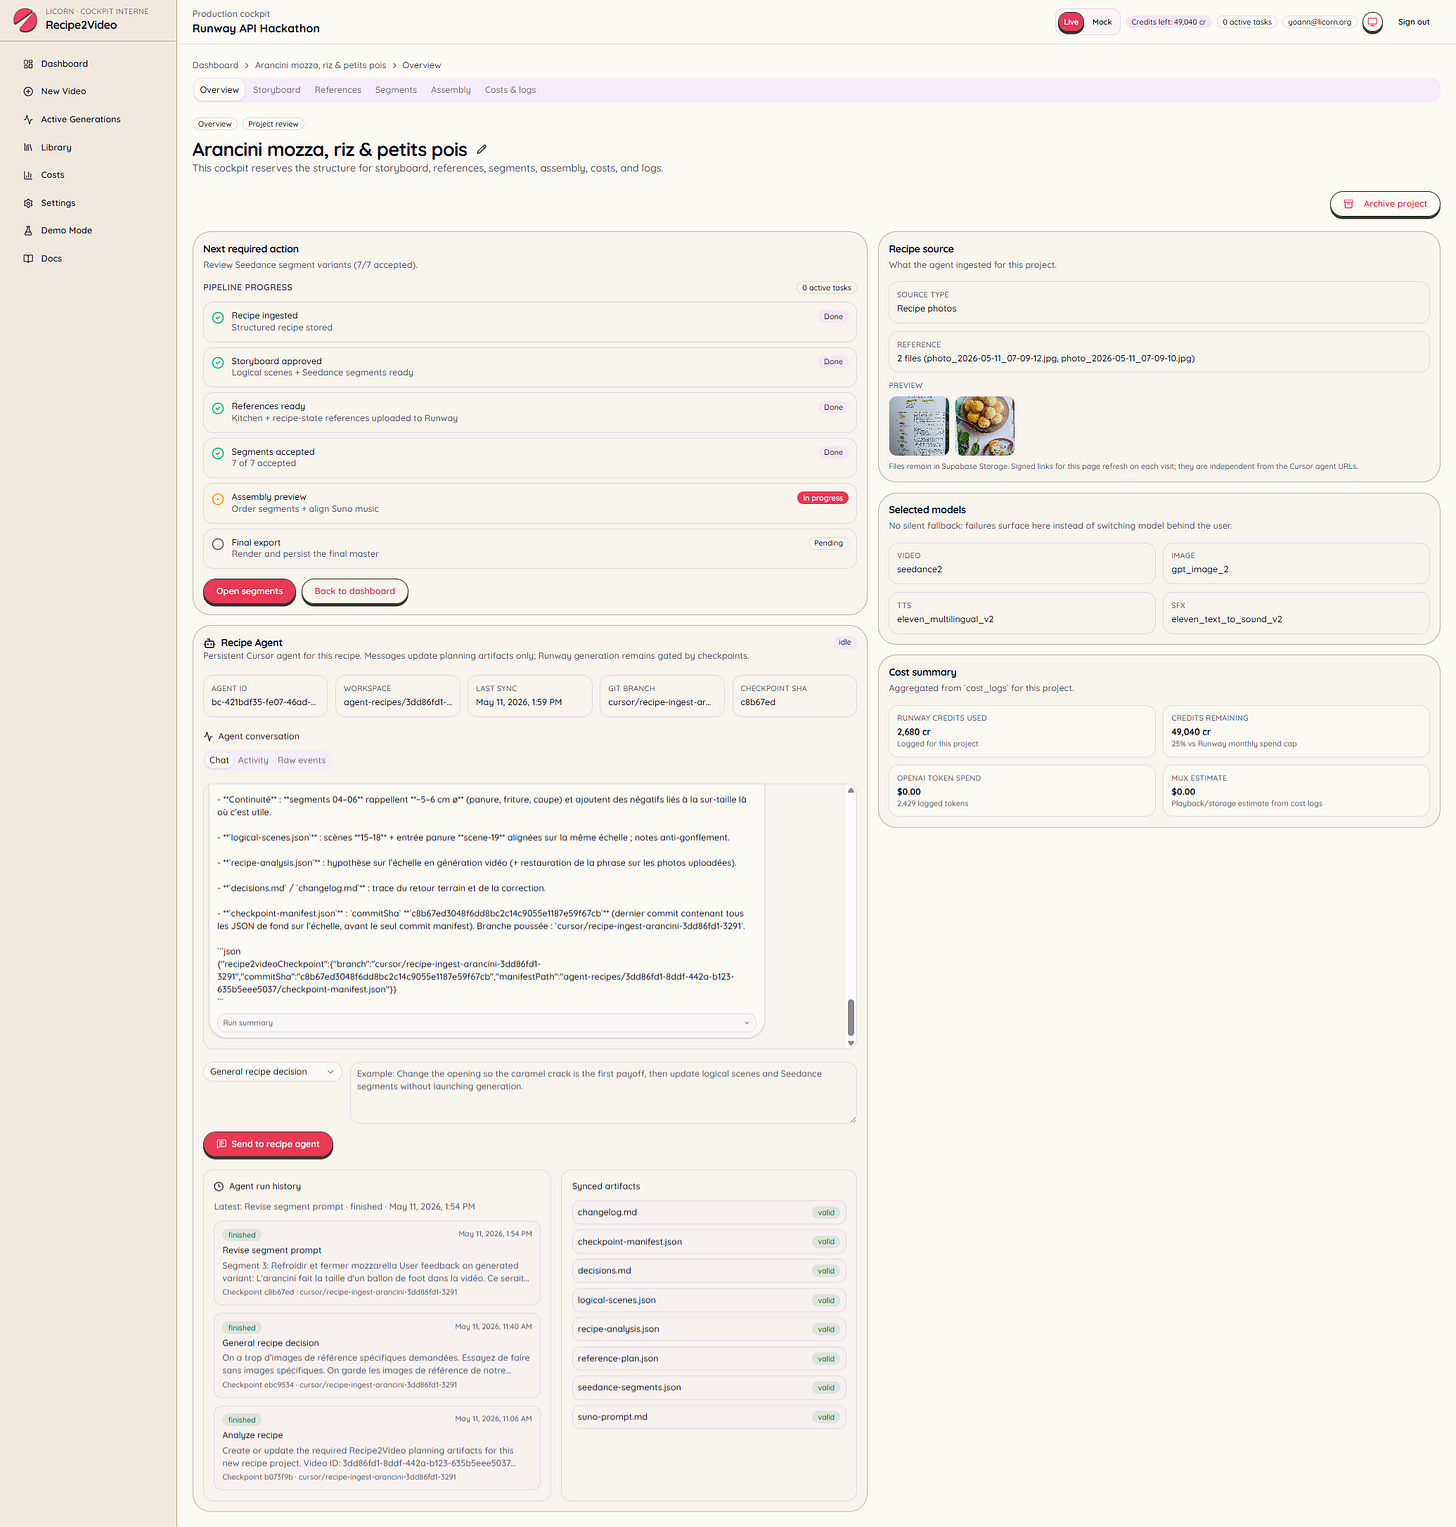Open Costs using the bar-chart icon
Image resolution: width=1456 pixels, height=1527 pixels.
click(x=28, y=175)
